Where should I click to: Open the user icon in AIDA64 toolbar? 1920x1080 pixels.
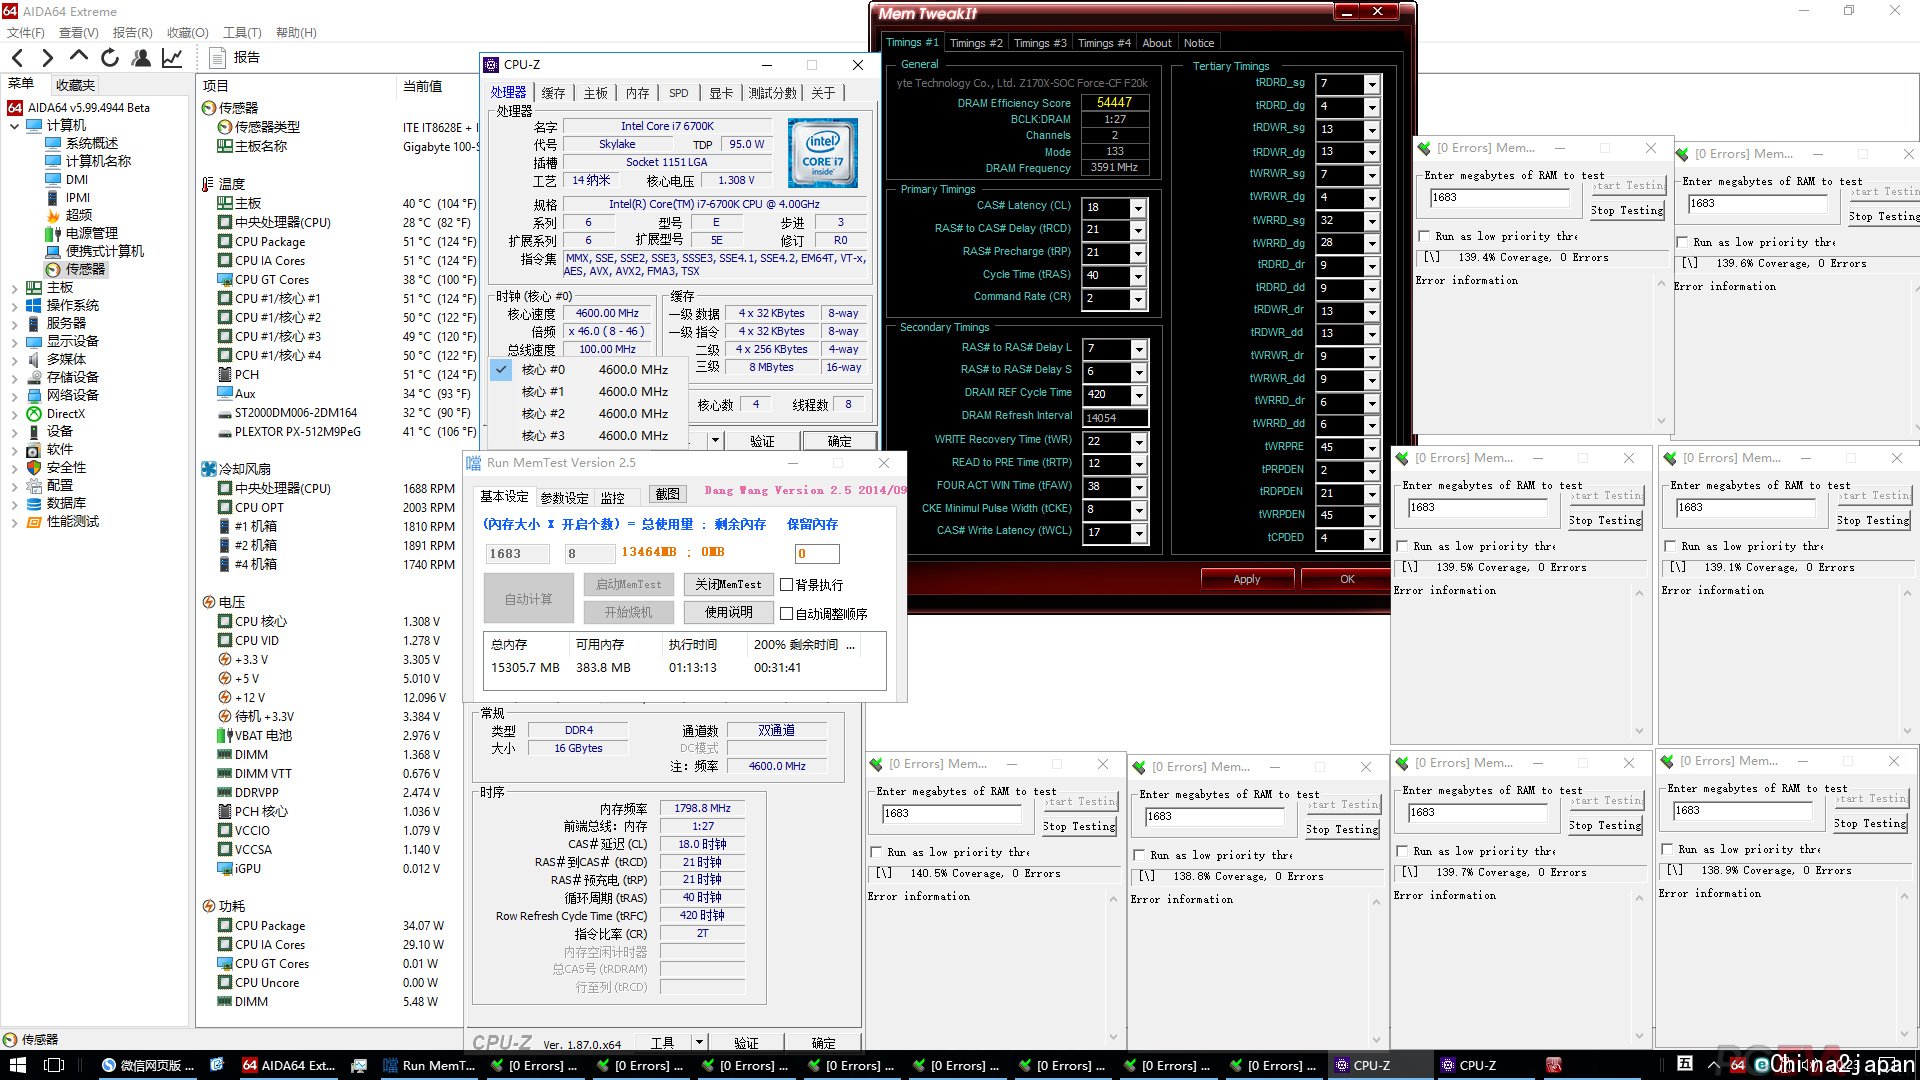(x=141, y=58)
